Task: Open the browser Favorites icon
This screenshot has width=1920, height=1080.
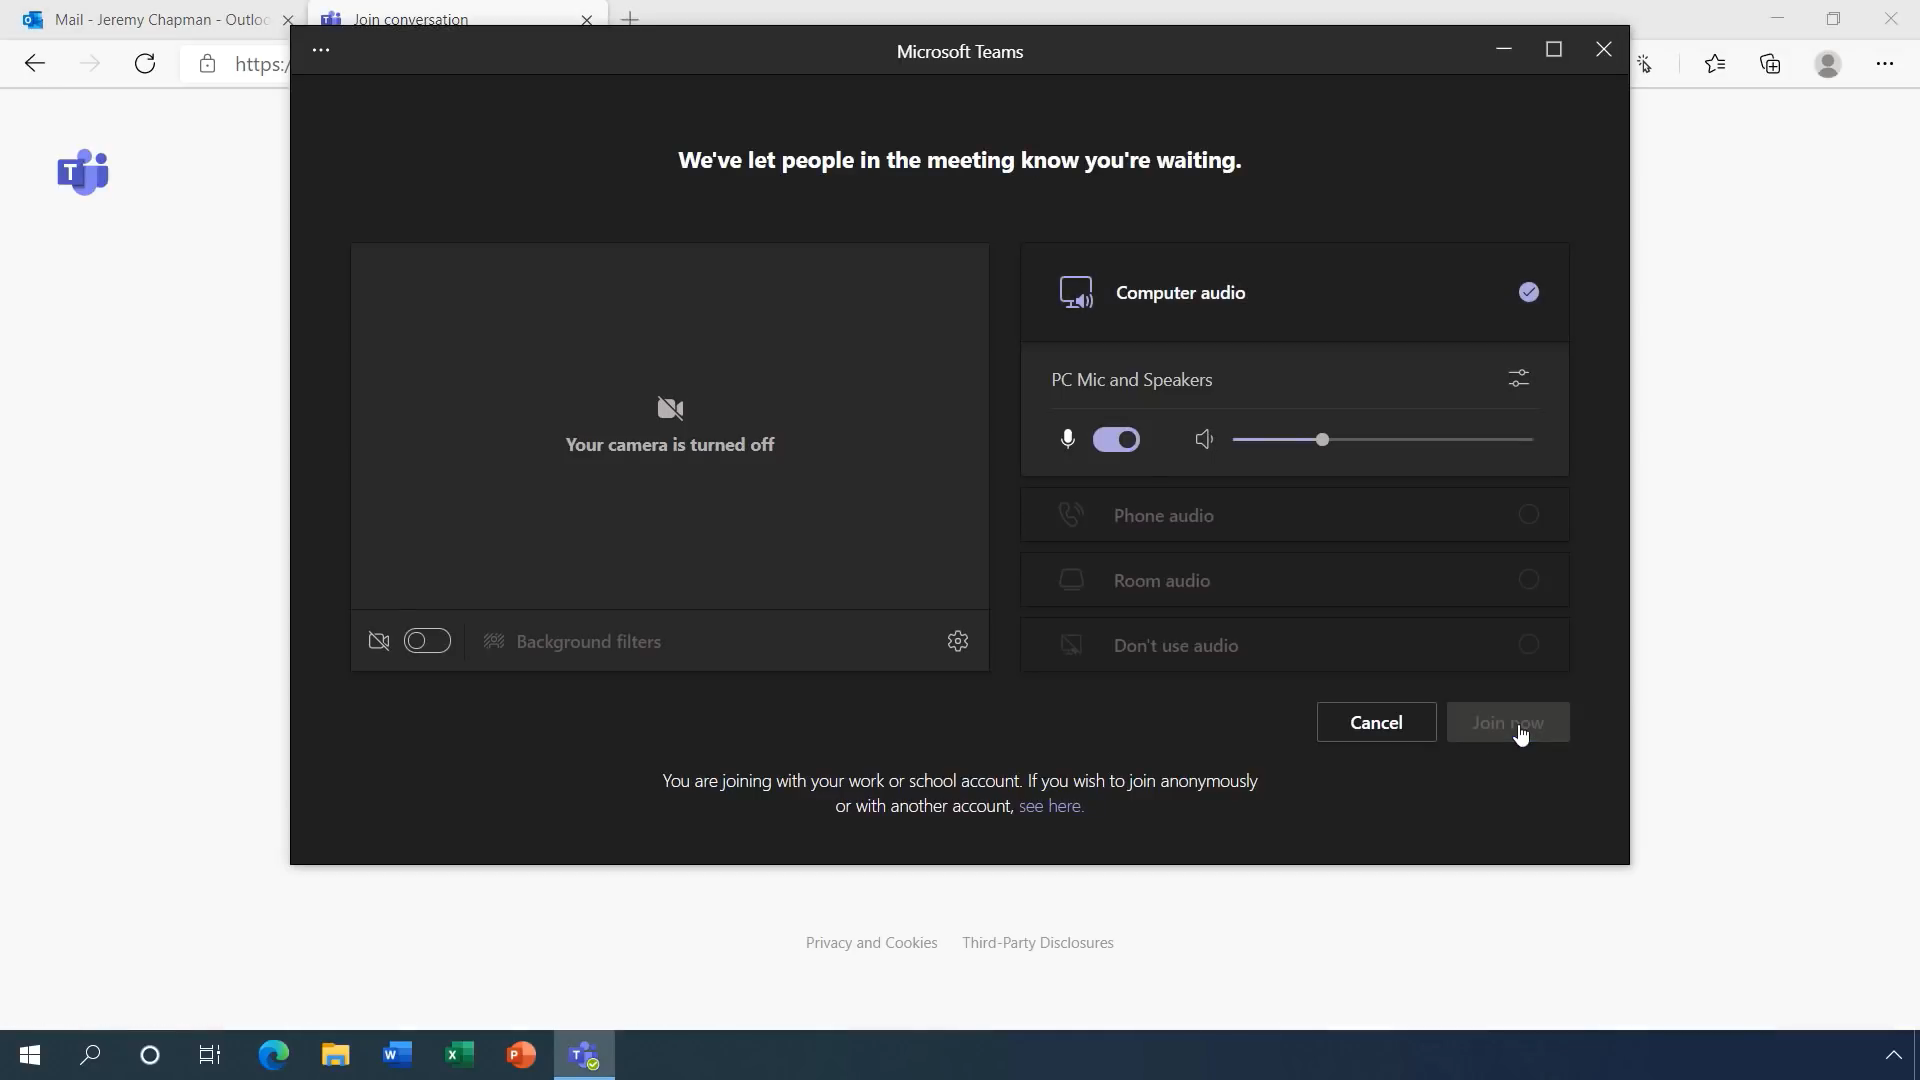Action: click(x=1715, y=64)
